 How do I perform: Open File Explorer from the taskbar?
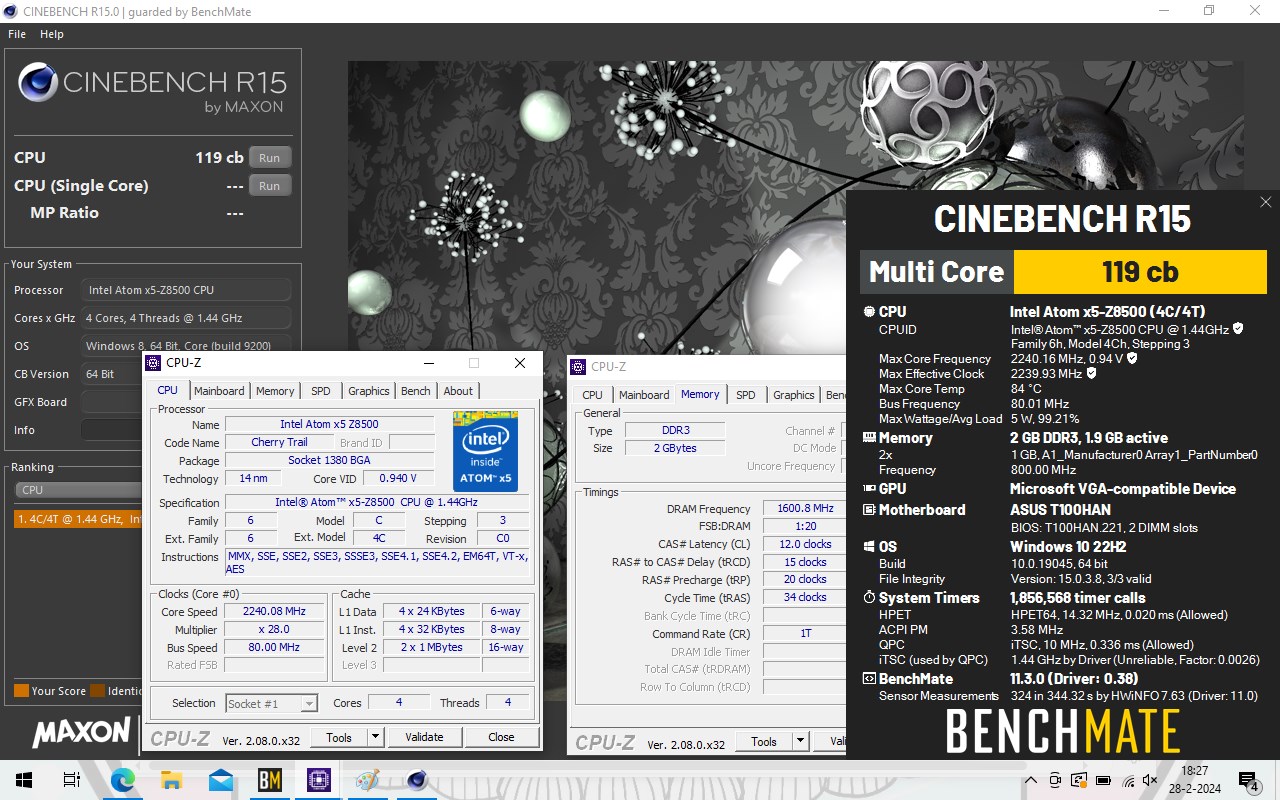pos(171,780)
